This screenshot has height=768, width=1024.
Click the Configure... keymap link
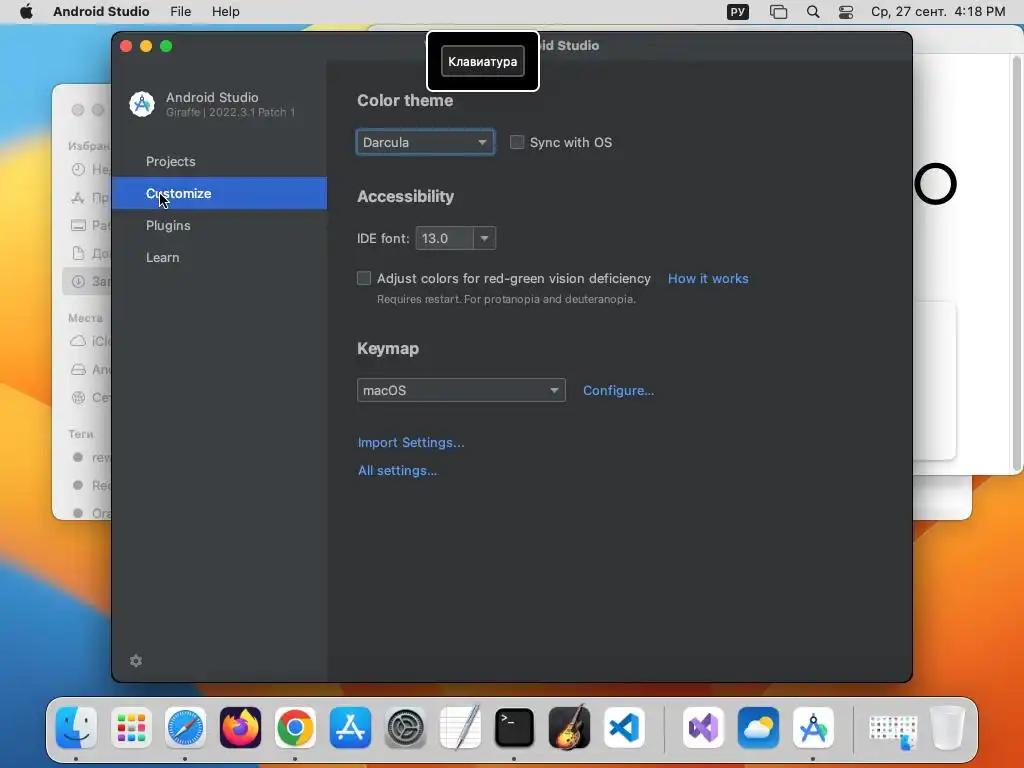(x=618, y=391)
